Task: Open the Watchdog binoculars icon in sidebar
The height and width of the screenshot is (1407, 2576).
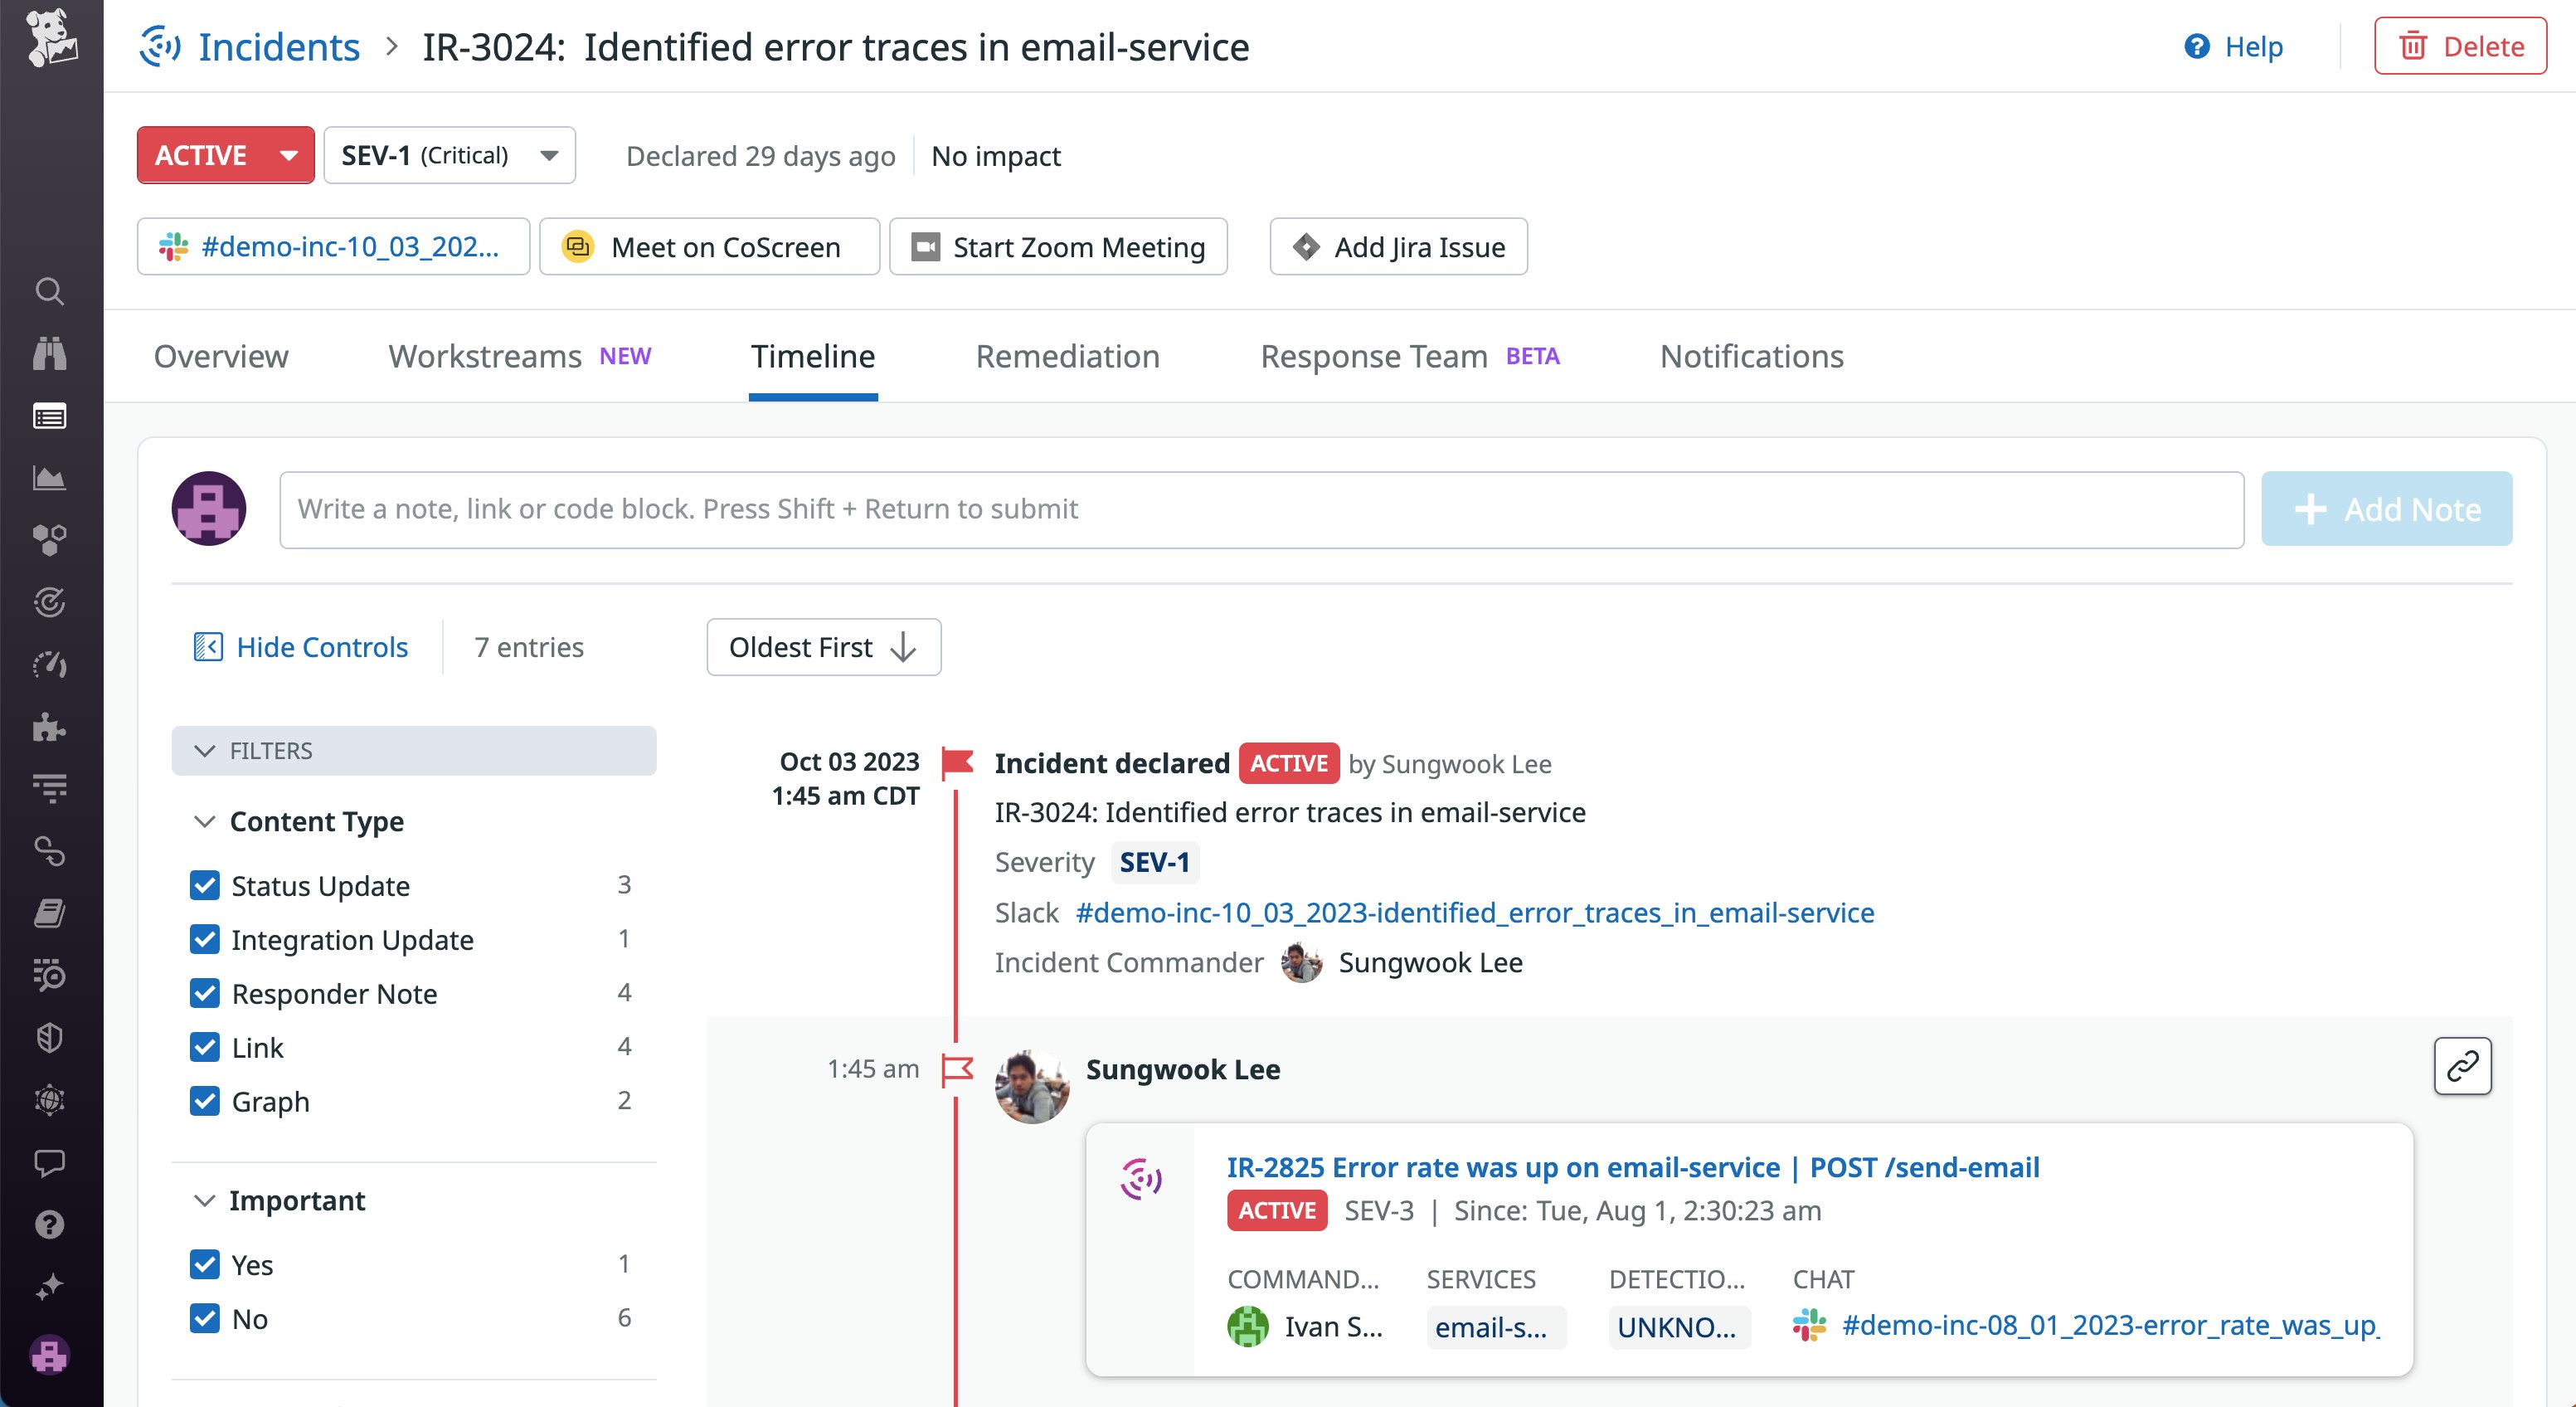Action: coord(49,352)
